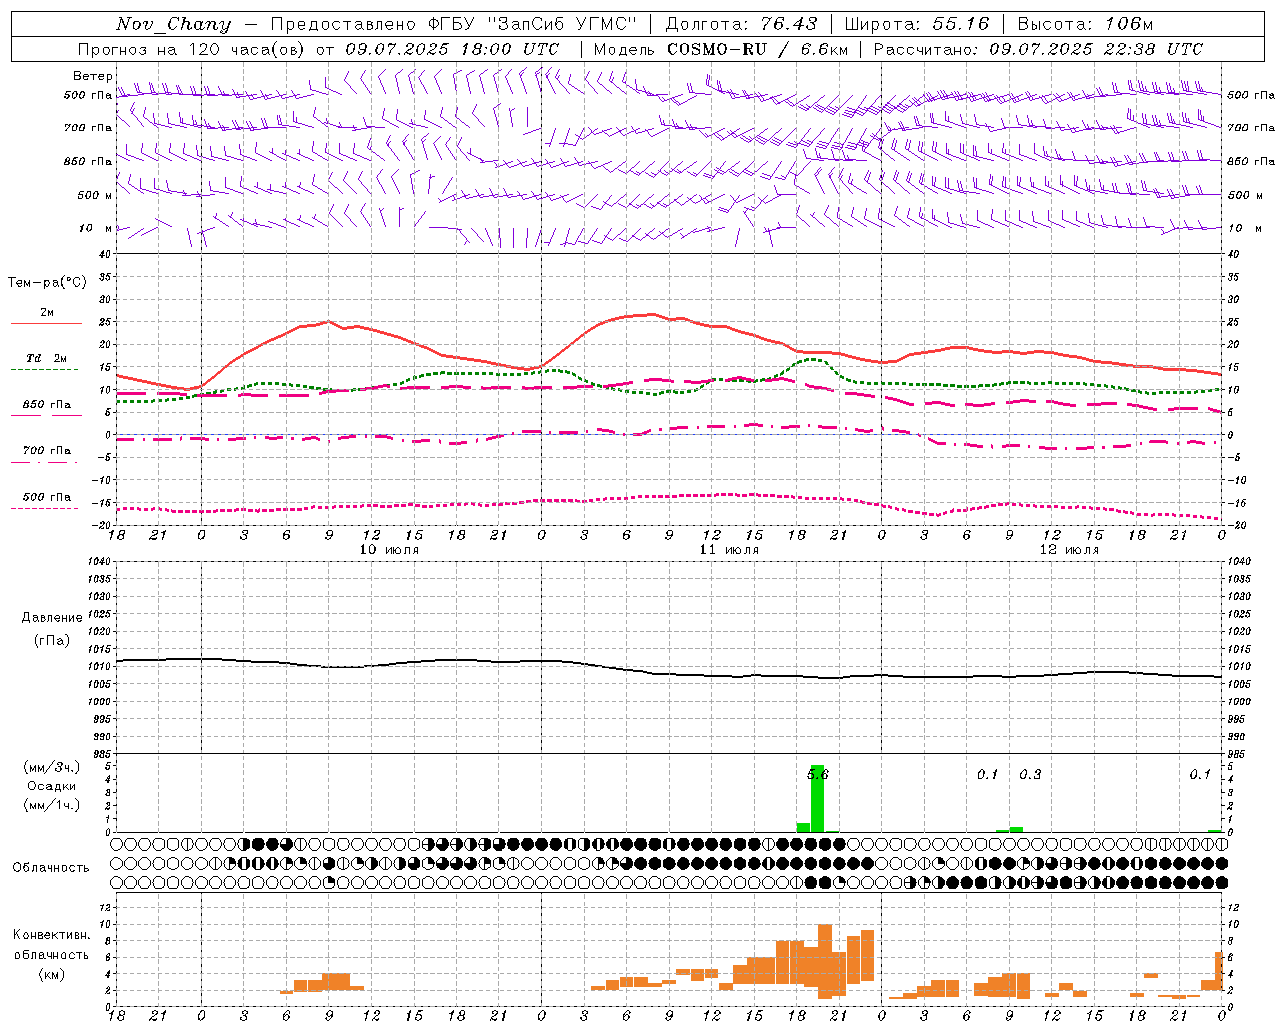1280x1024 pixels.
Task: Click the 'Прогноз на 120 часа(ов)' text
Action: coord(192,49)
